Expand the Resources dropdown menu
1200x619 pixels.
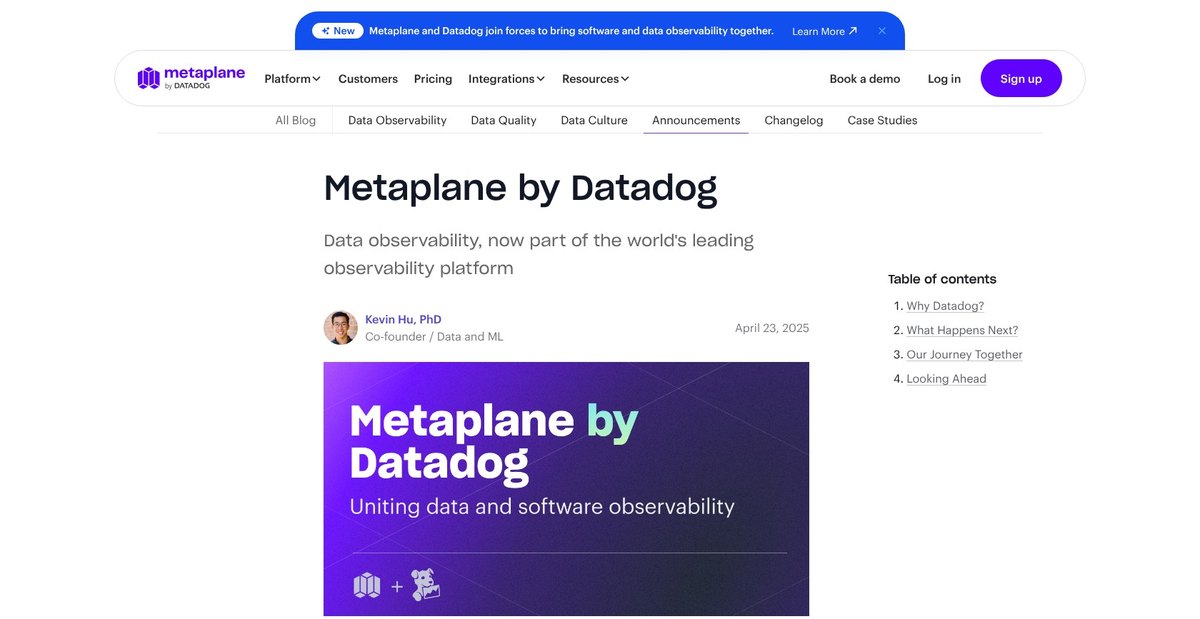[595, 79]
